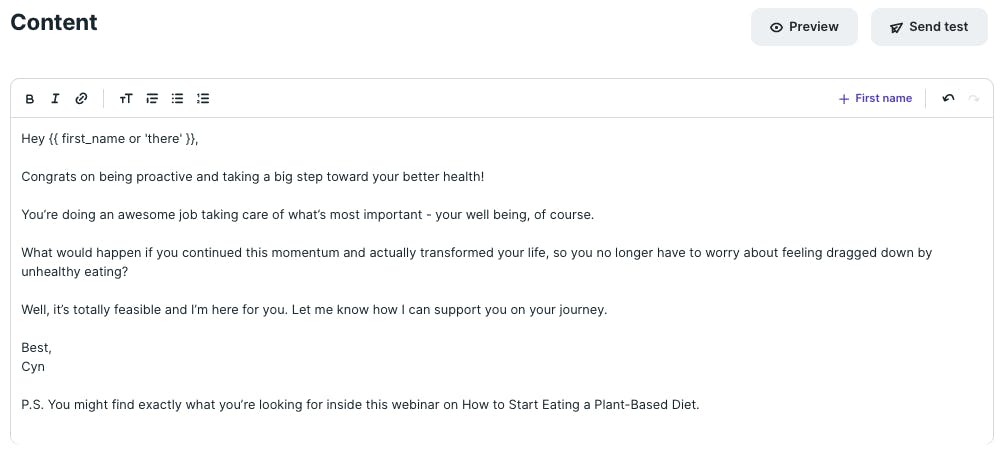Click the P.S. webinar line
Viewport: 1007px width, 453px height.
click(x=360, y=405)
